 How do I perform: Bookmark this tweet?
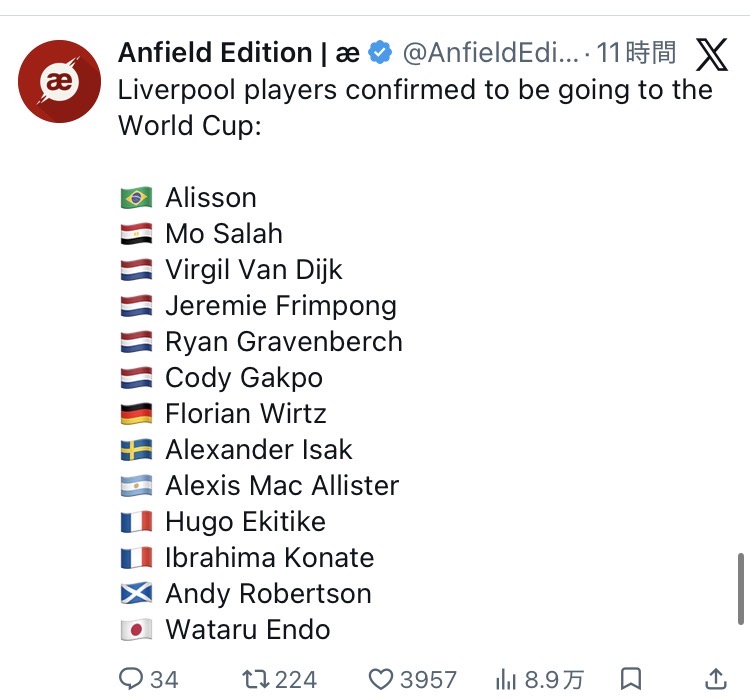[x=631, y=680]
